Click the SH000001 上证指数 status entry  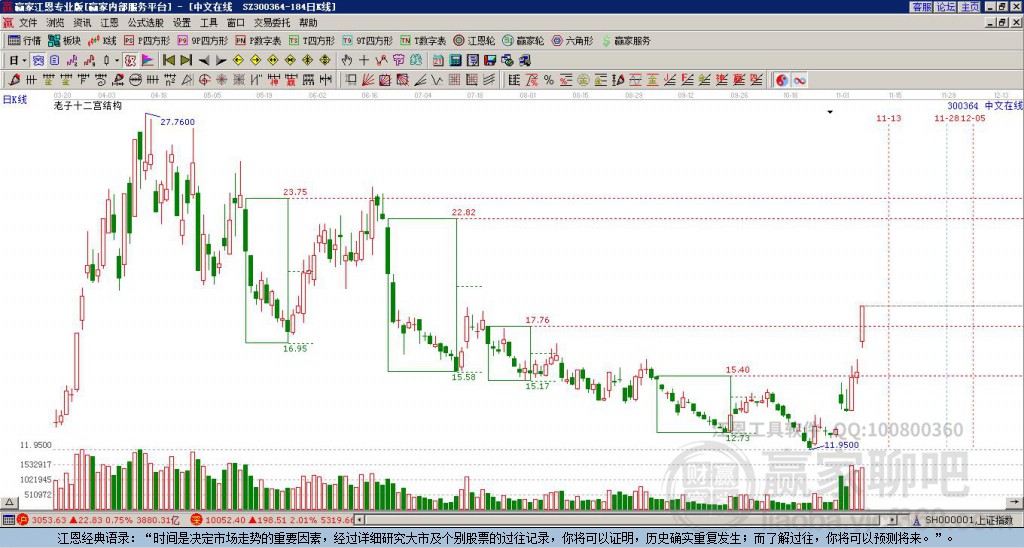coord(969,520)
